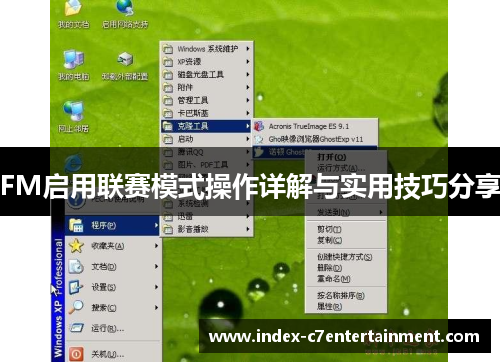Click the XP资源 folder icon

point(168,62)
